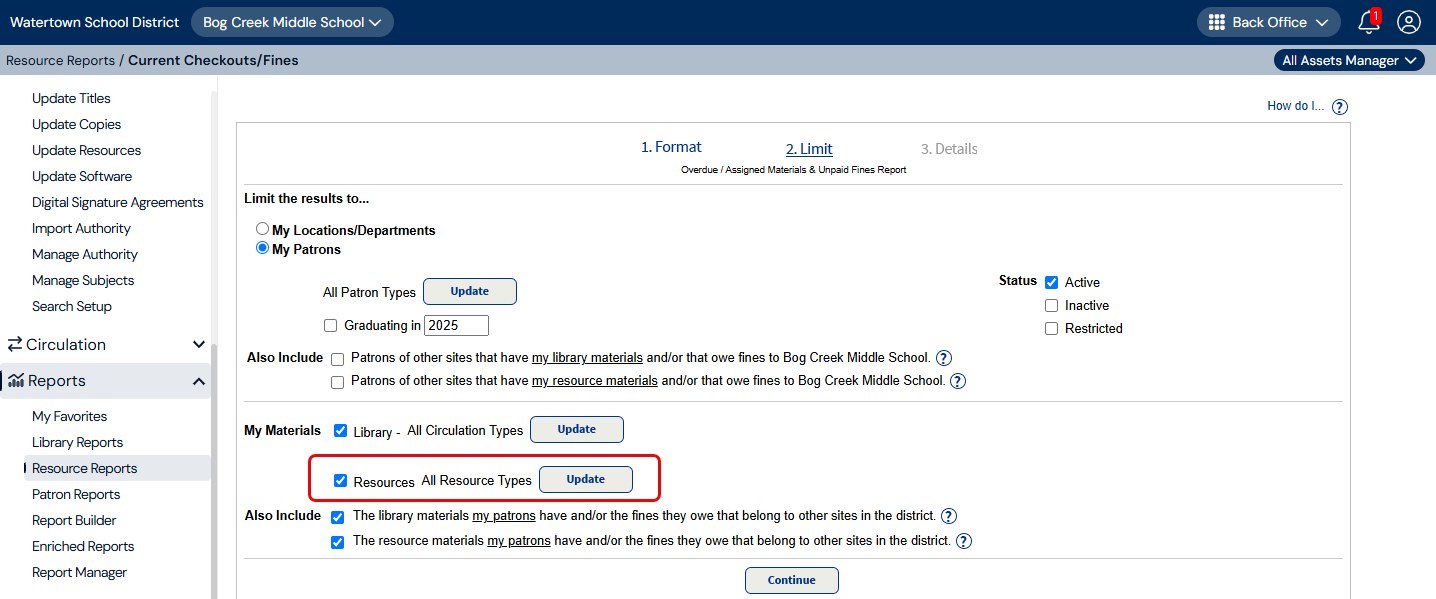Check patrons of other sites with resource materials
The height and width of the screenshot is (599, 1436).
tap(337, 381)
